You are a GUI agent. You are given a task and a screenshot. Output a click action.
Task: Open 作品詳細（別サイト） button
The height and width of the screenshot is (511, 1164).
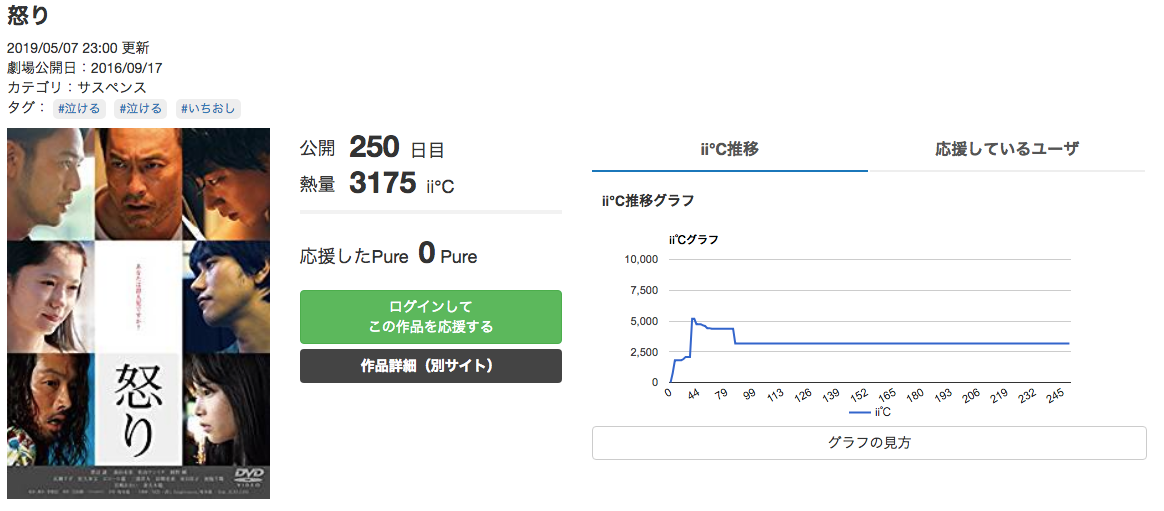[430, 366]
